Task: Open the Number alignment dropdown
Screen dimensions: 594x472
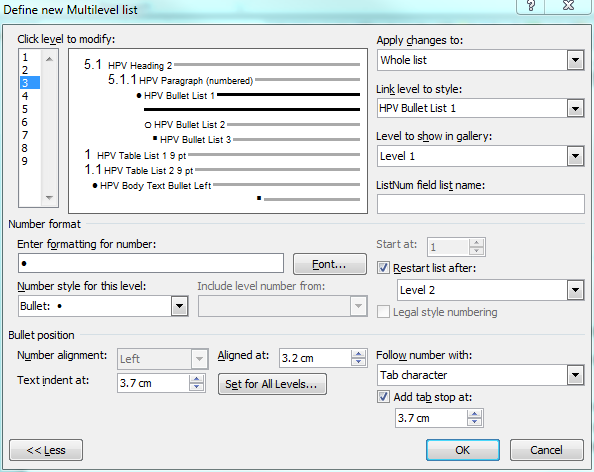Action: click(x=199, y=359)
